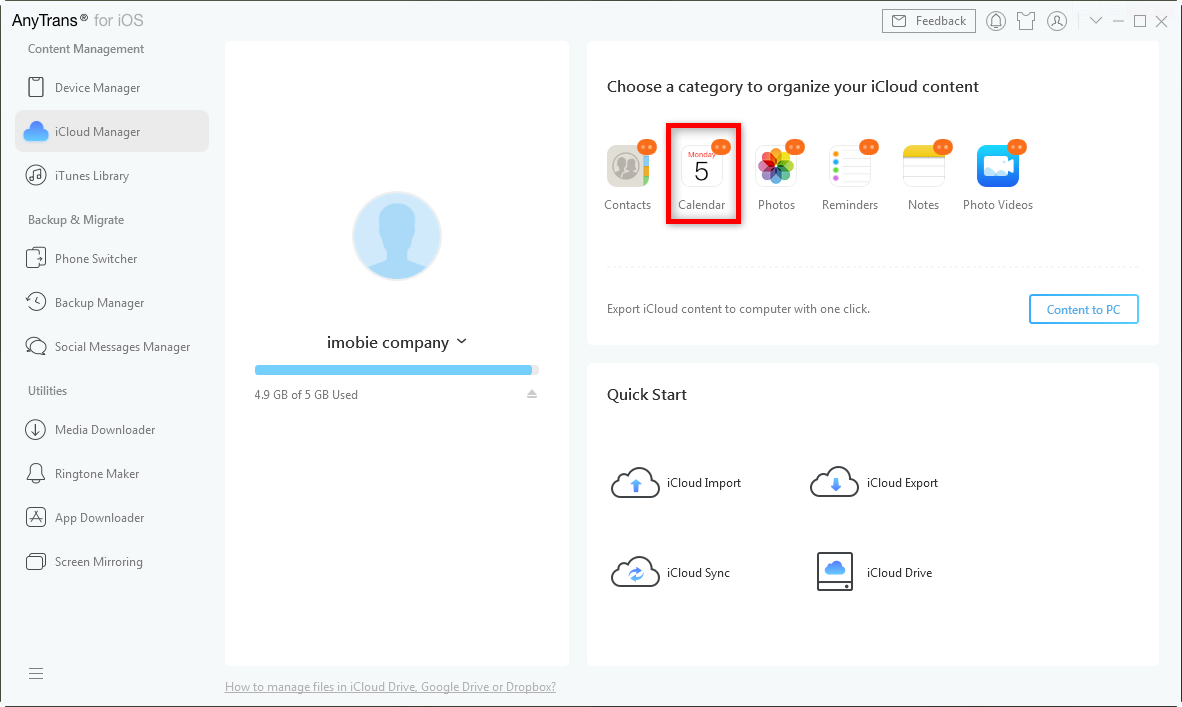Open notifications bell icon in title bar
This screenshot has width=1182, height=707.
pos(996,21)
